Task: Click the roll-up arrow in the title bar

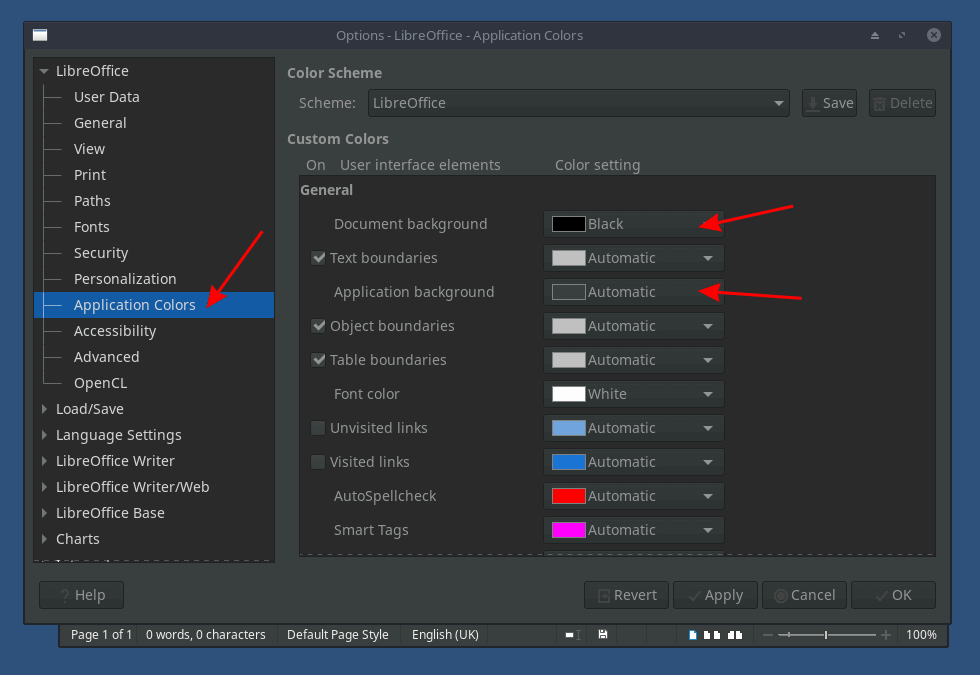Action: point(874,35)
